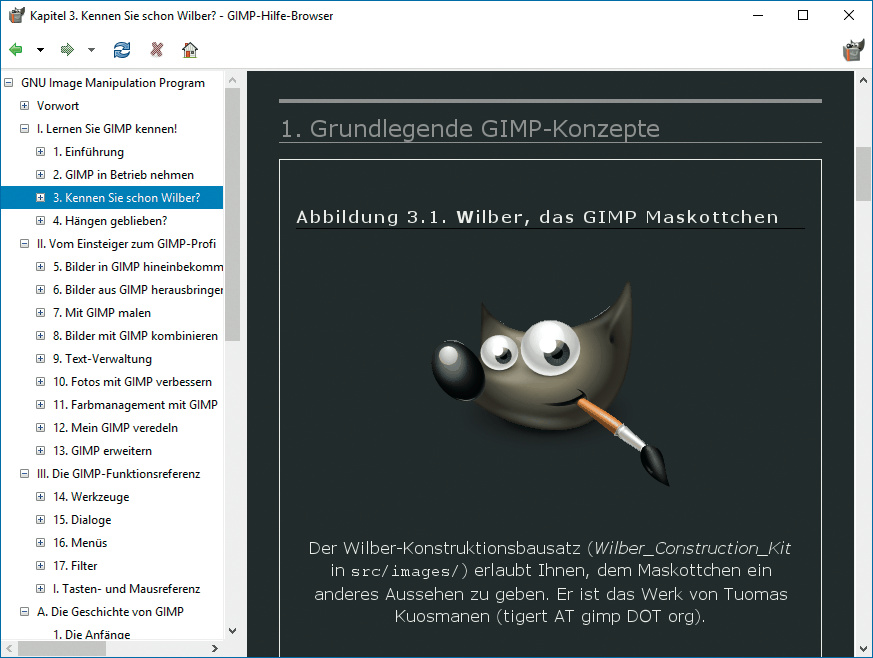Open the 14. Werkzeuge topic

[91, 497]
